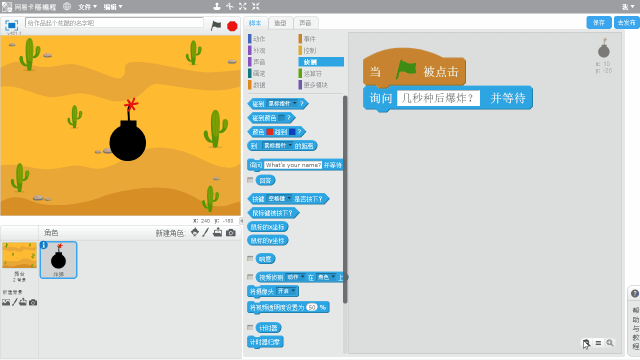The image size is (640, 360).
Task: Click the block palette vertical scrollbar
Action: coord(345,199)
